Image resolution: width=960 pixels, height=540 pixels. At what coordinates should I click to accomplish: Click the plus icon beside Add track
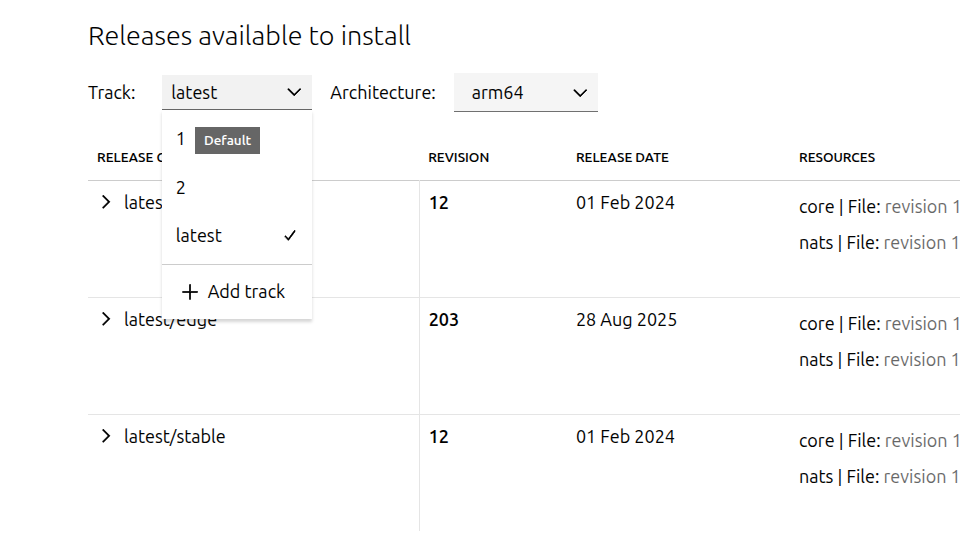(190, 292)
